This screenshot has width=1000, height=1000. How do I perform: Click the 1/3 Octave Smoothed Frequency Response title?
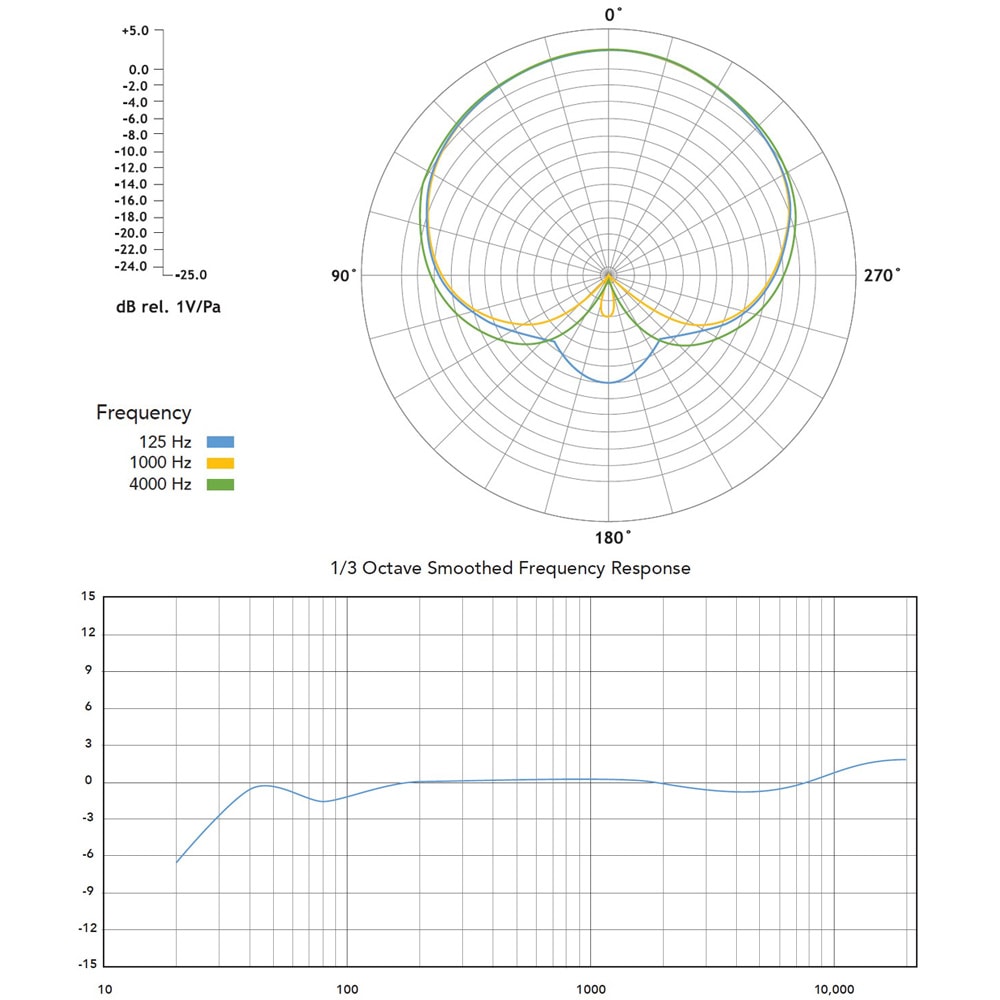(x=510, y=568)
